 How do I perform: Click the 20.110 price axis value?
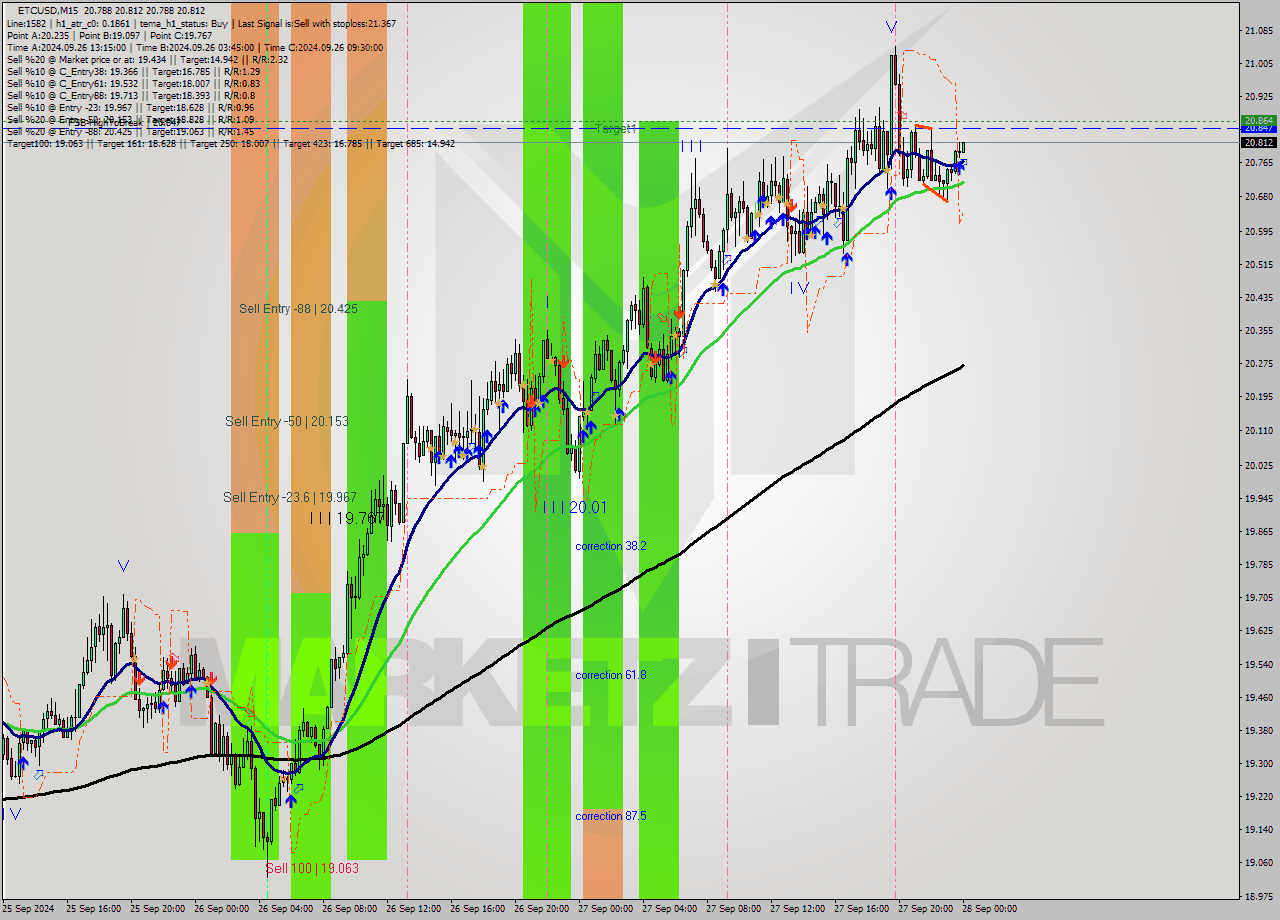(x=1258, y=430)
